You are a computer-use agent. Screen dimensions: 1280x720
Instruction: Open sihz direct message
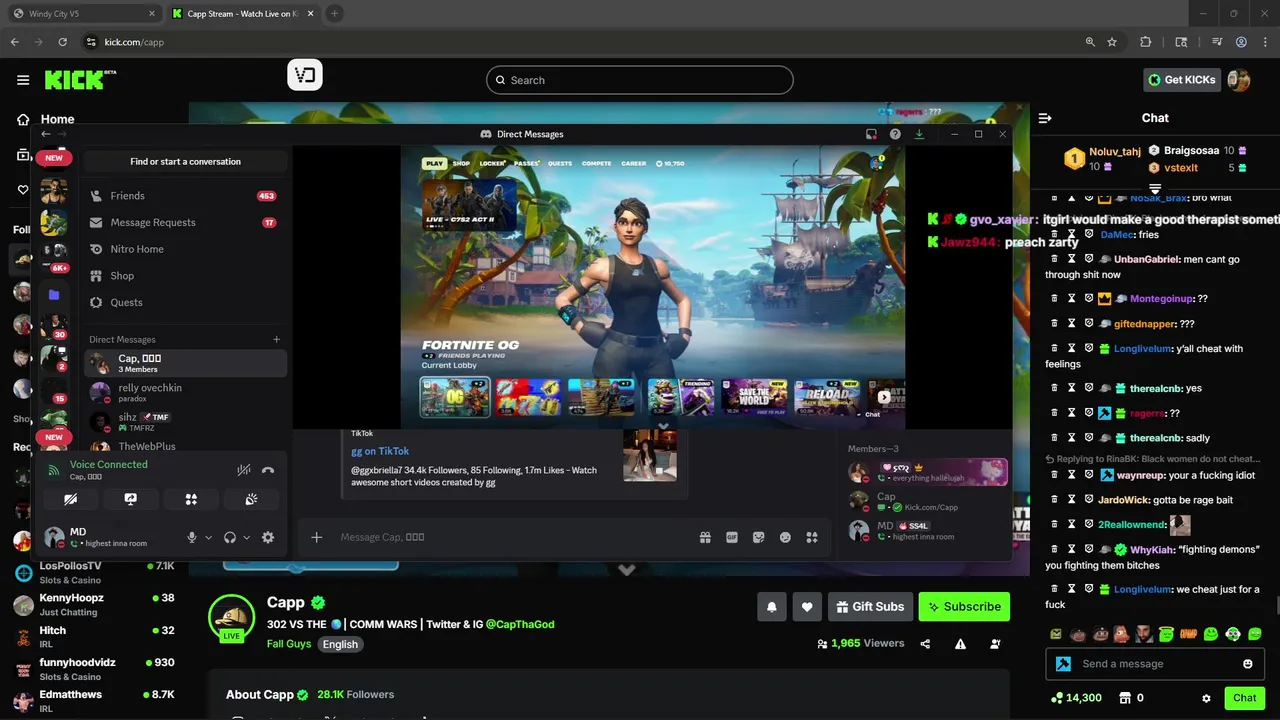click(185, 421)
